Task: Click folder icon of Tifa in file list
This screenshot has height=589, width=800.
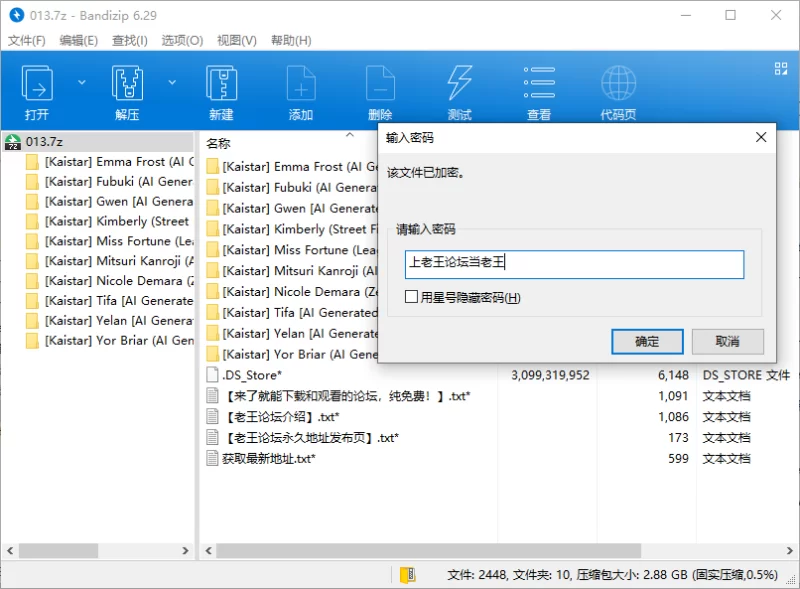Action: pos(212,312)
